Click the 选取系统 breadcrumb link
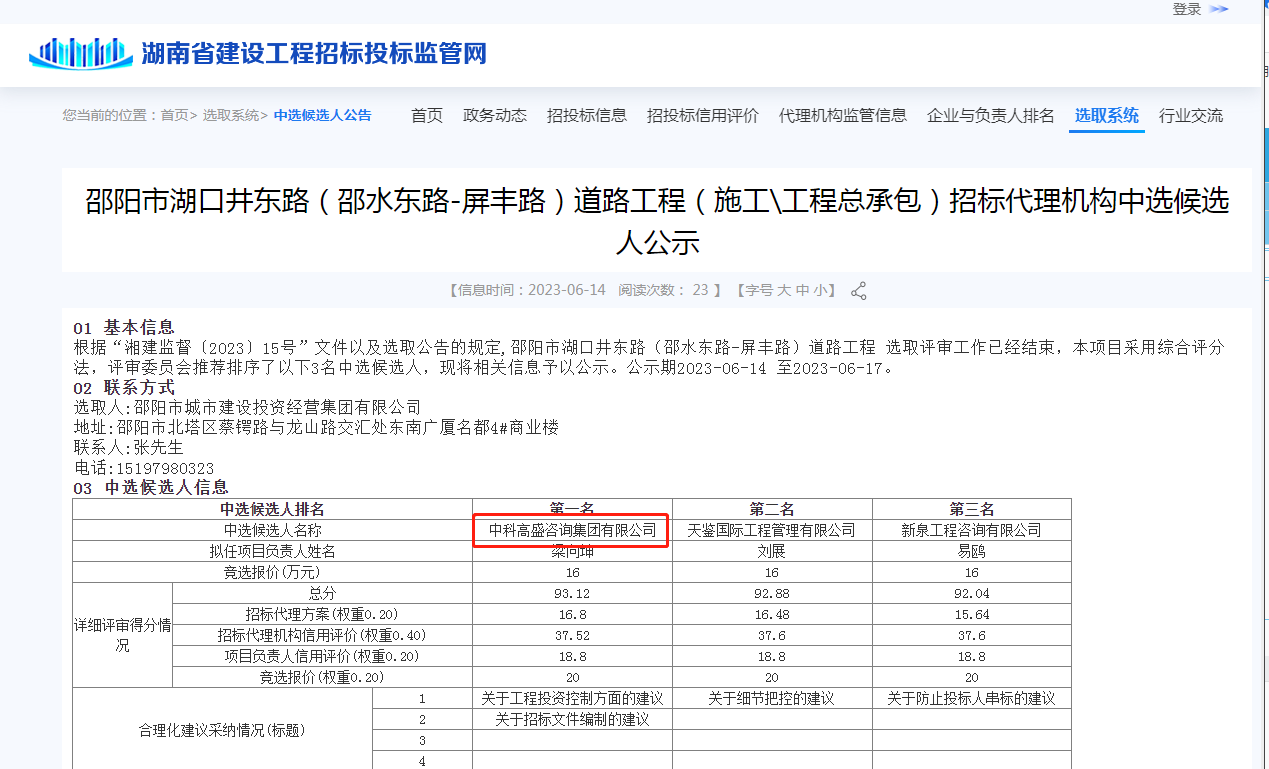This screenshot has width=1269, height=769. click(x=231, y=116)
